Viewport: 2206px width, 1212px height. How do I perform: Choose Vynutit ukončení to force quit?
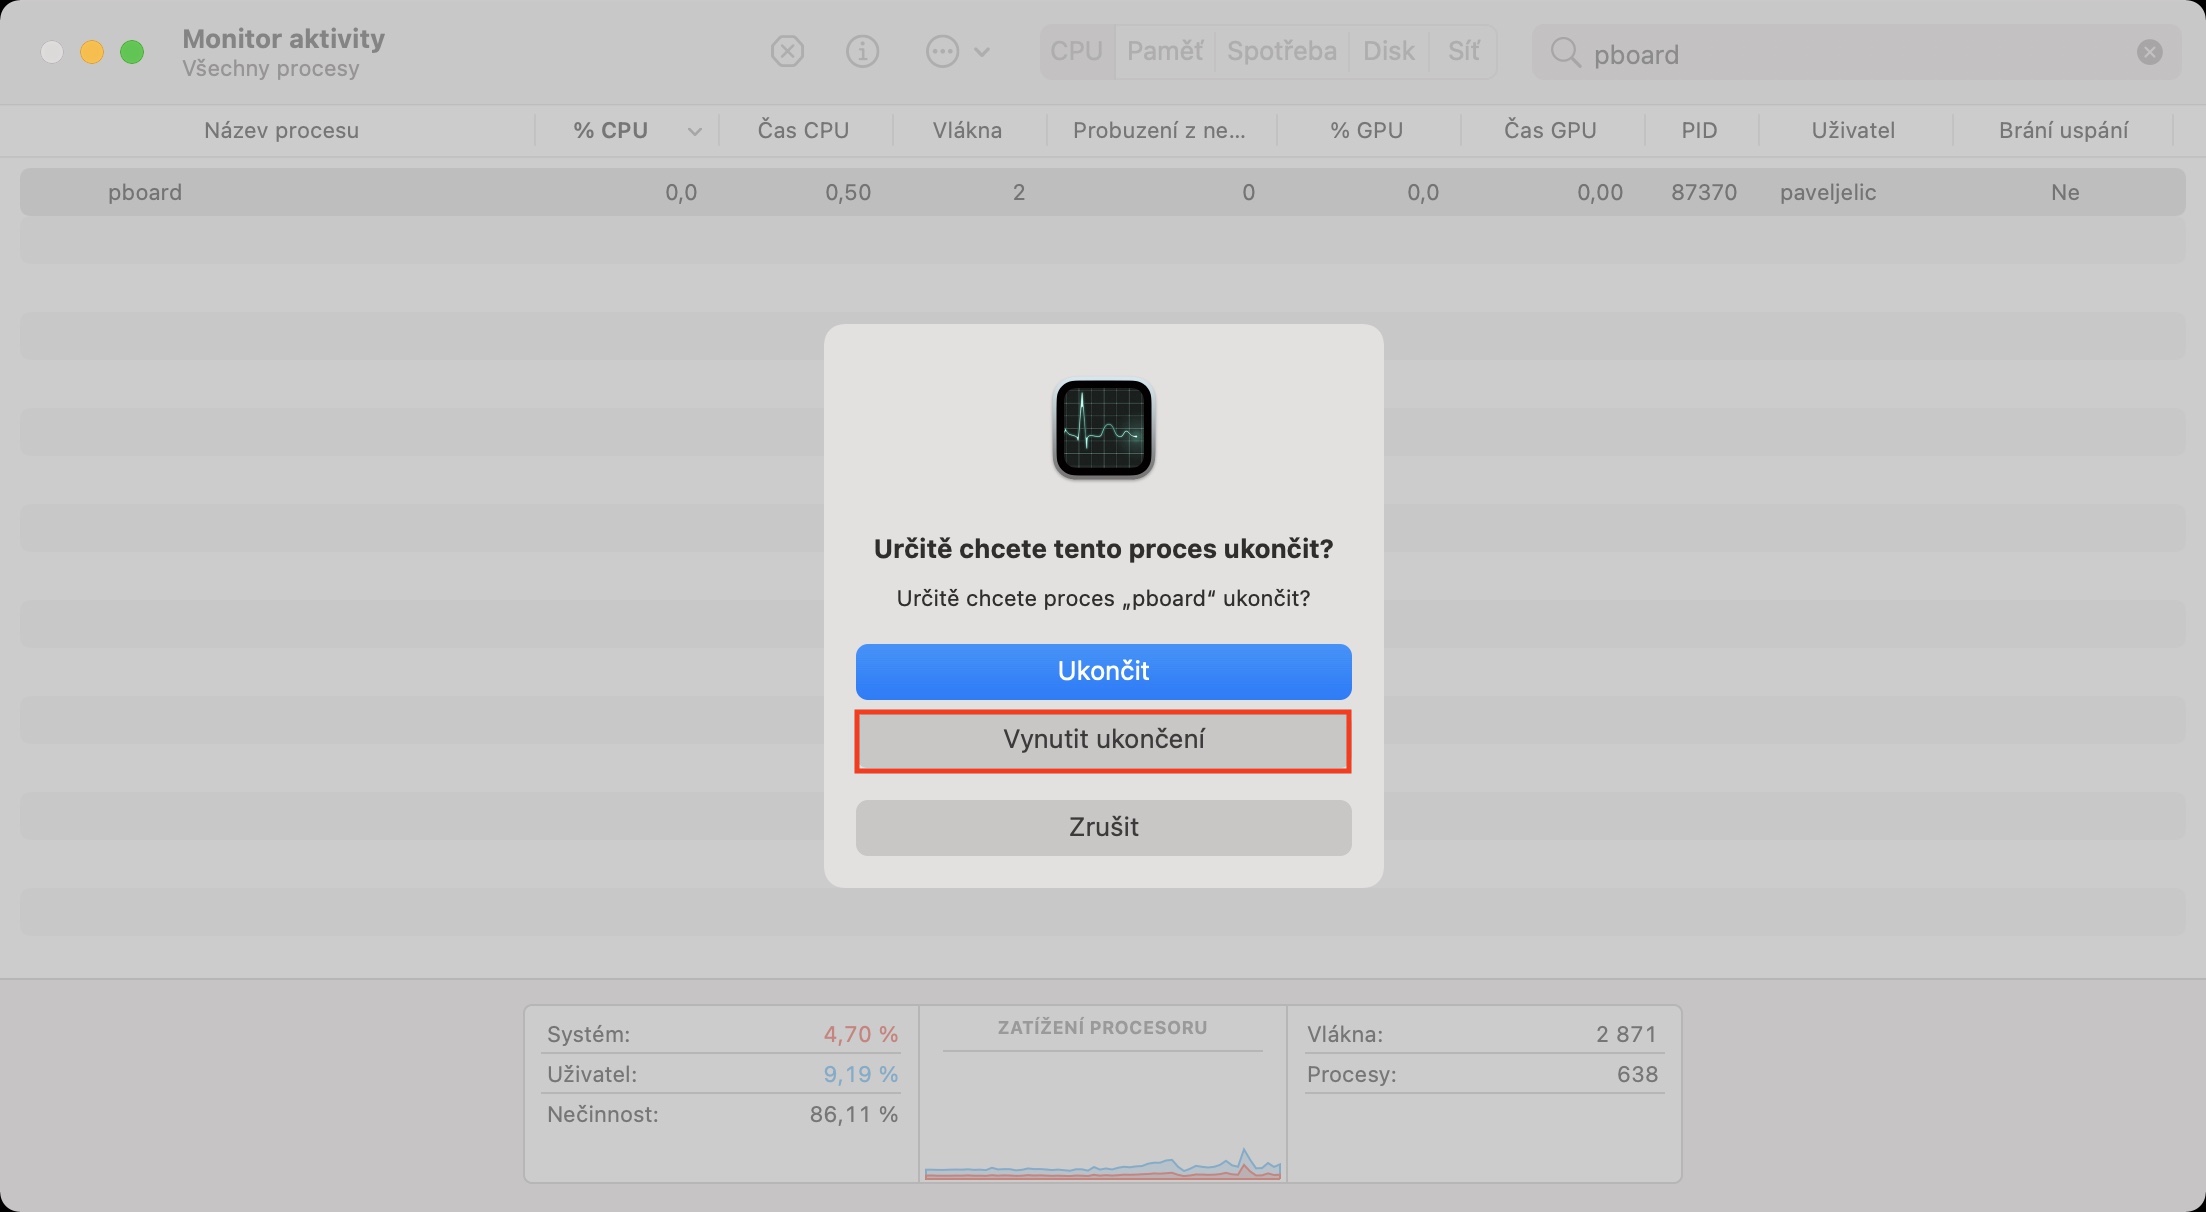[x=1103, y=740]
